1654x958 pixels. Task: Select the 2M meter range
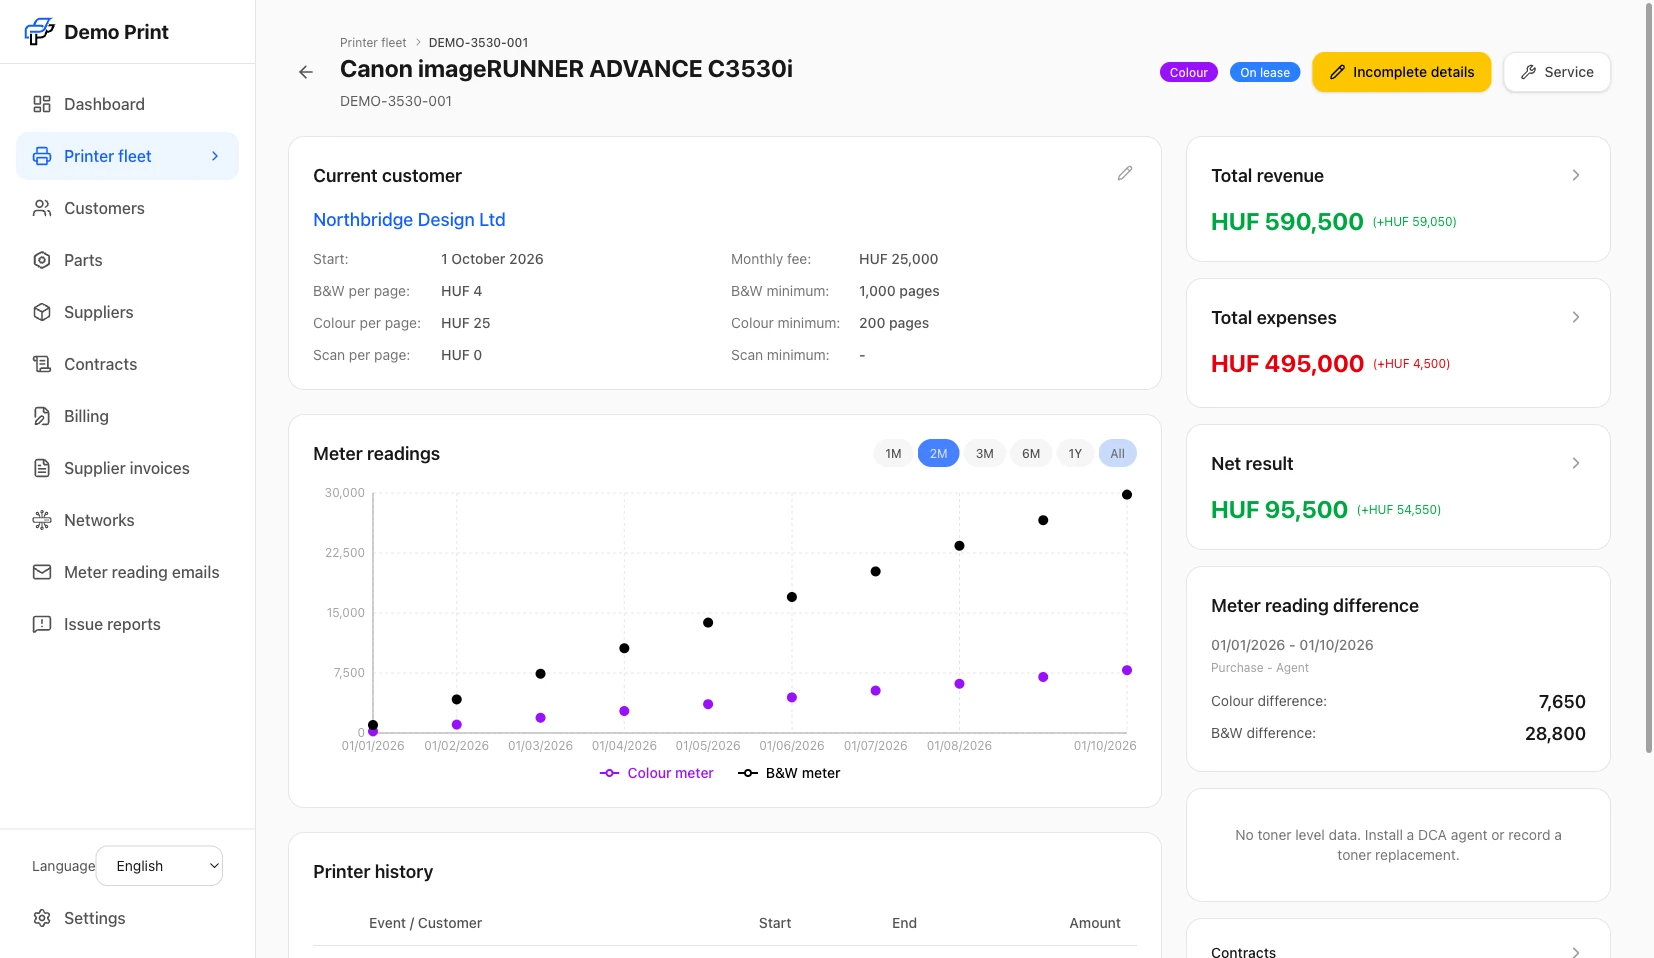938,454
